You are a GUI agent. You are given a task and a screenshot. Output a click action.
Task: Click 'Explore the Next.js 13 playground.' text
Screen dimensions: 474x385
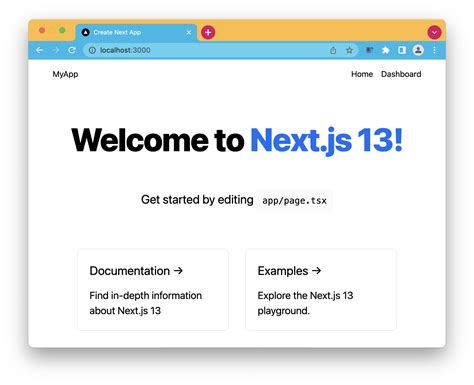point(305,303)
